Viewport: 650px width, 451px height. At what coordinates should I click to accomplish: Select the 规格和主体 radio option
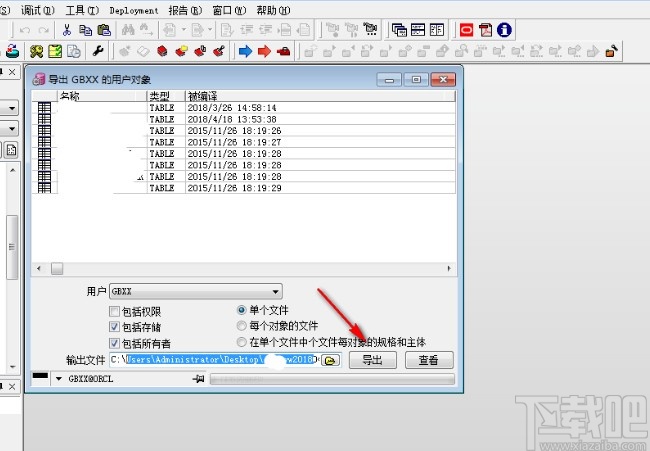pyautogui.click(x=241, y=342)
